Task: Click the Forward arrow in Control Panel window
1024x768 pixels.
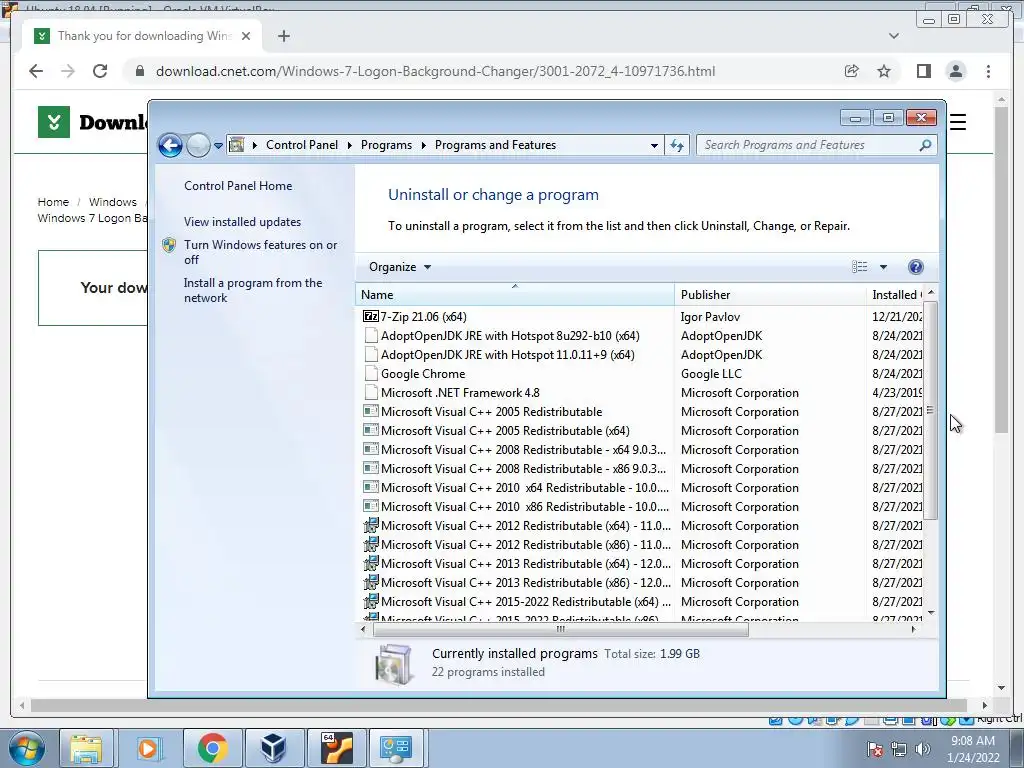Action: pos(197,145)
